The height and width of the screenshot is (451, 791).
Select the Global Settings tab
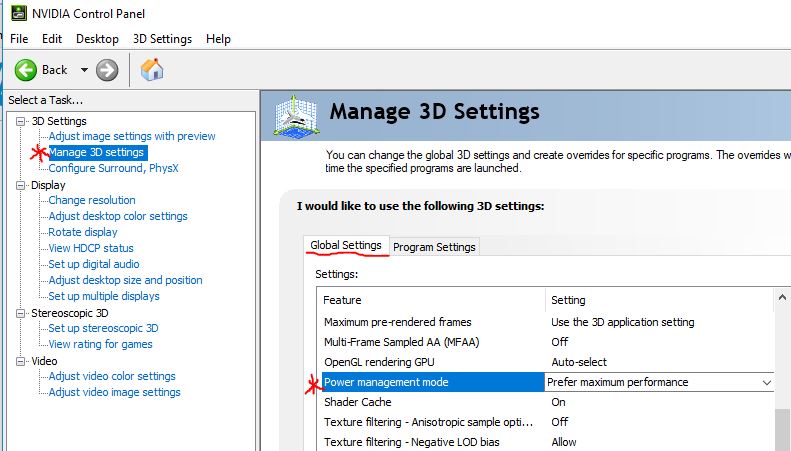(x=346, y=245)
